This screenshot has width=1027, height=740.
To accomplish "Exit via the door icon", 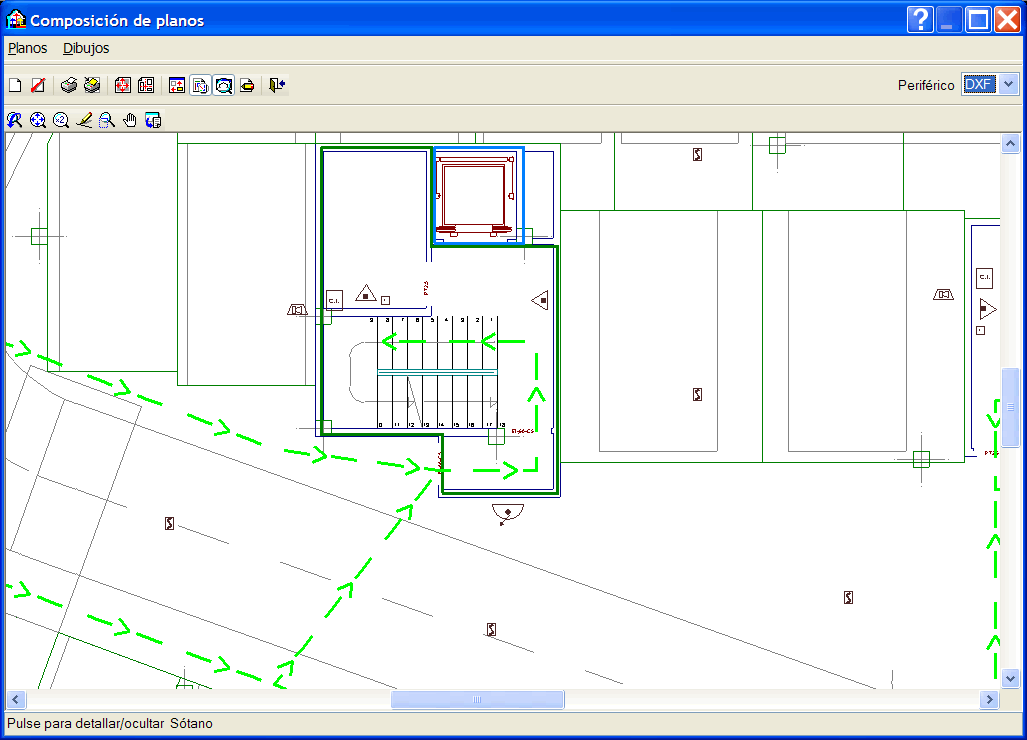I will click(277, 85).
